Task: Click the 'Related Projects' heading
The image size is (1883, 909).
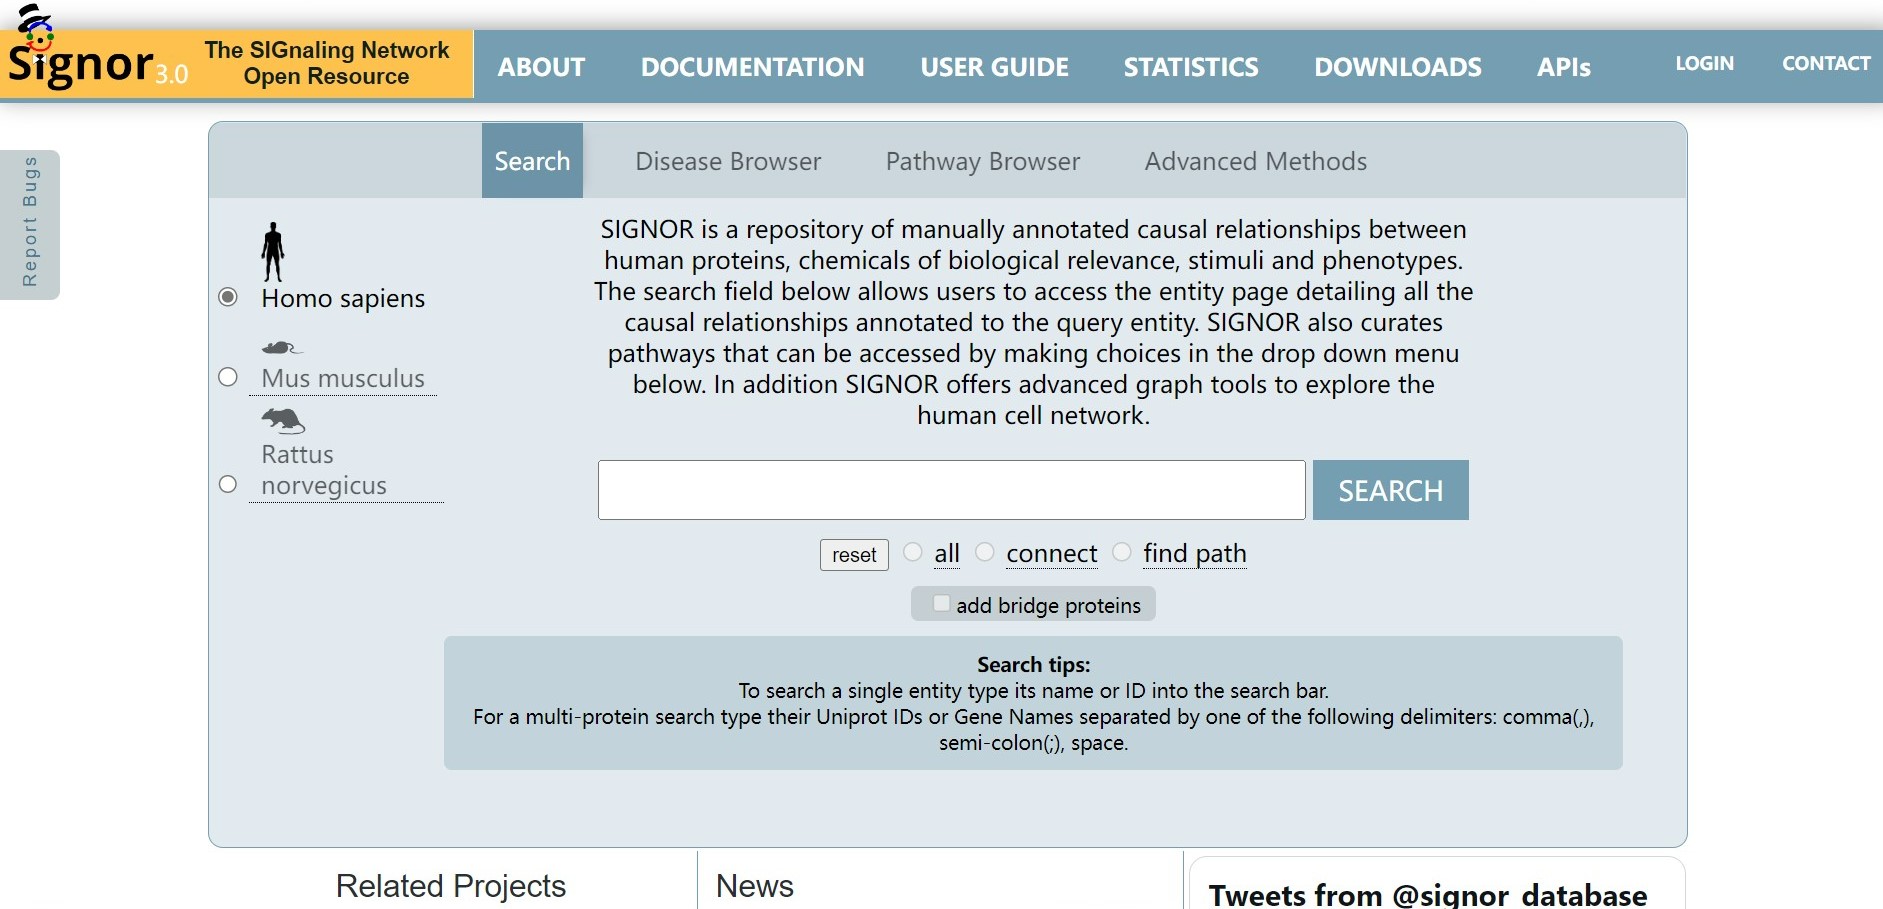Action: point(451,886)
